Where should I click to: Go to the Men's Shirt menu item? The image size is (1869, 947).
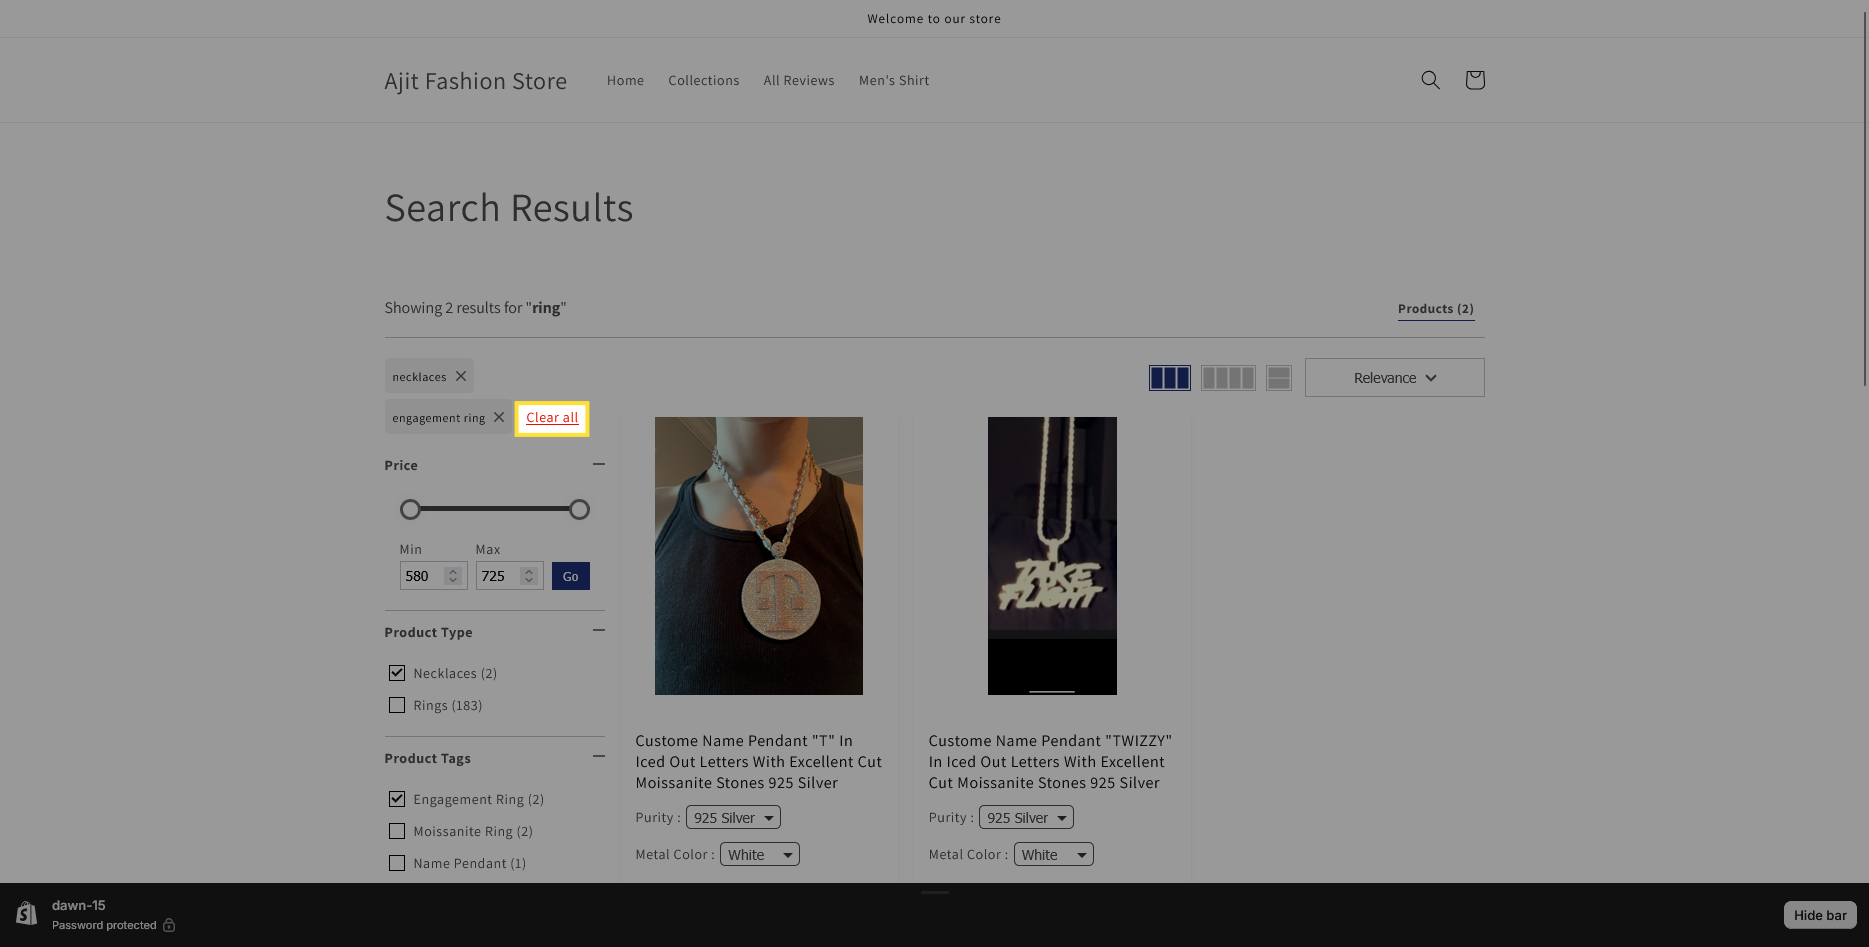(894, 80)
